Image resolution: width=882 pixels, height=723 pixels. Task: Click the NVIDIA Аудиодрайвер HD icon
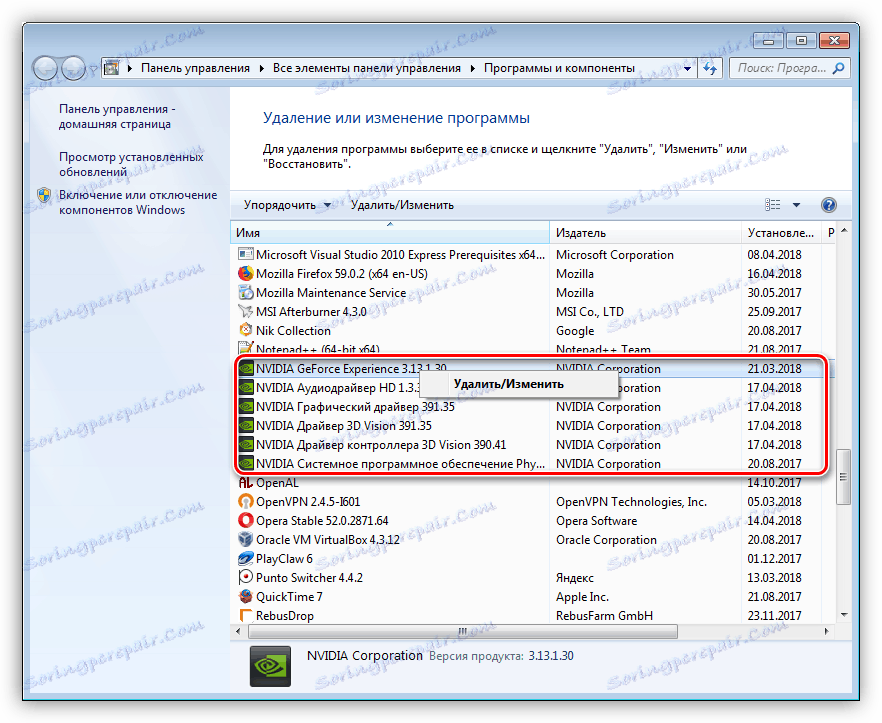(x=246, y=388)
